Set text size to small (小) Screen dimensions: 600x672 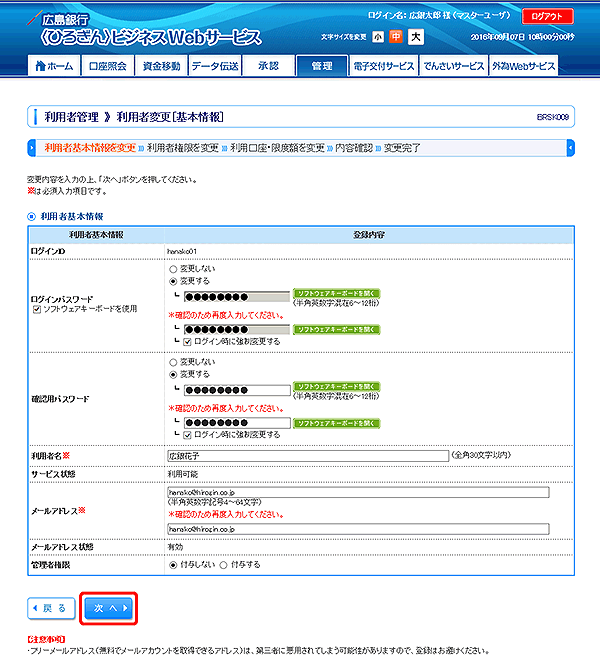[377, 37]
